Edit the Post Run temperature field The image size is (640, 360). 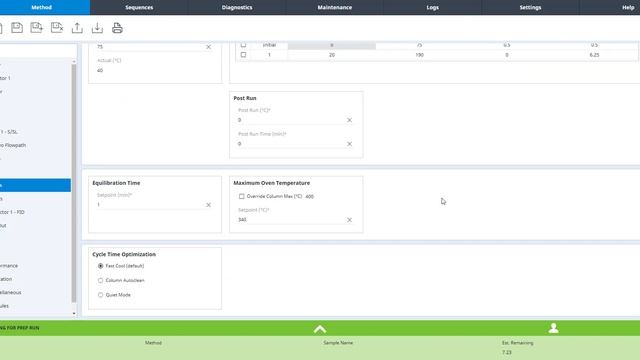(291, 120)
